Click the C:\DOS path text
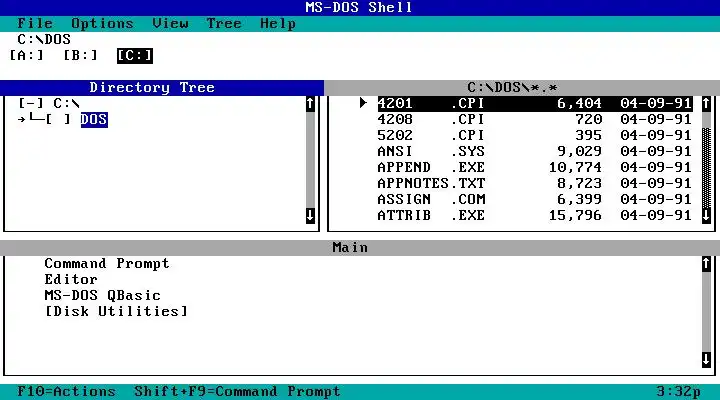This screenshot has width=720, height=400. pyautogui.click(x=44, y=39)
